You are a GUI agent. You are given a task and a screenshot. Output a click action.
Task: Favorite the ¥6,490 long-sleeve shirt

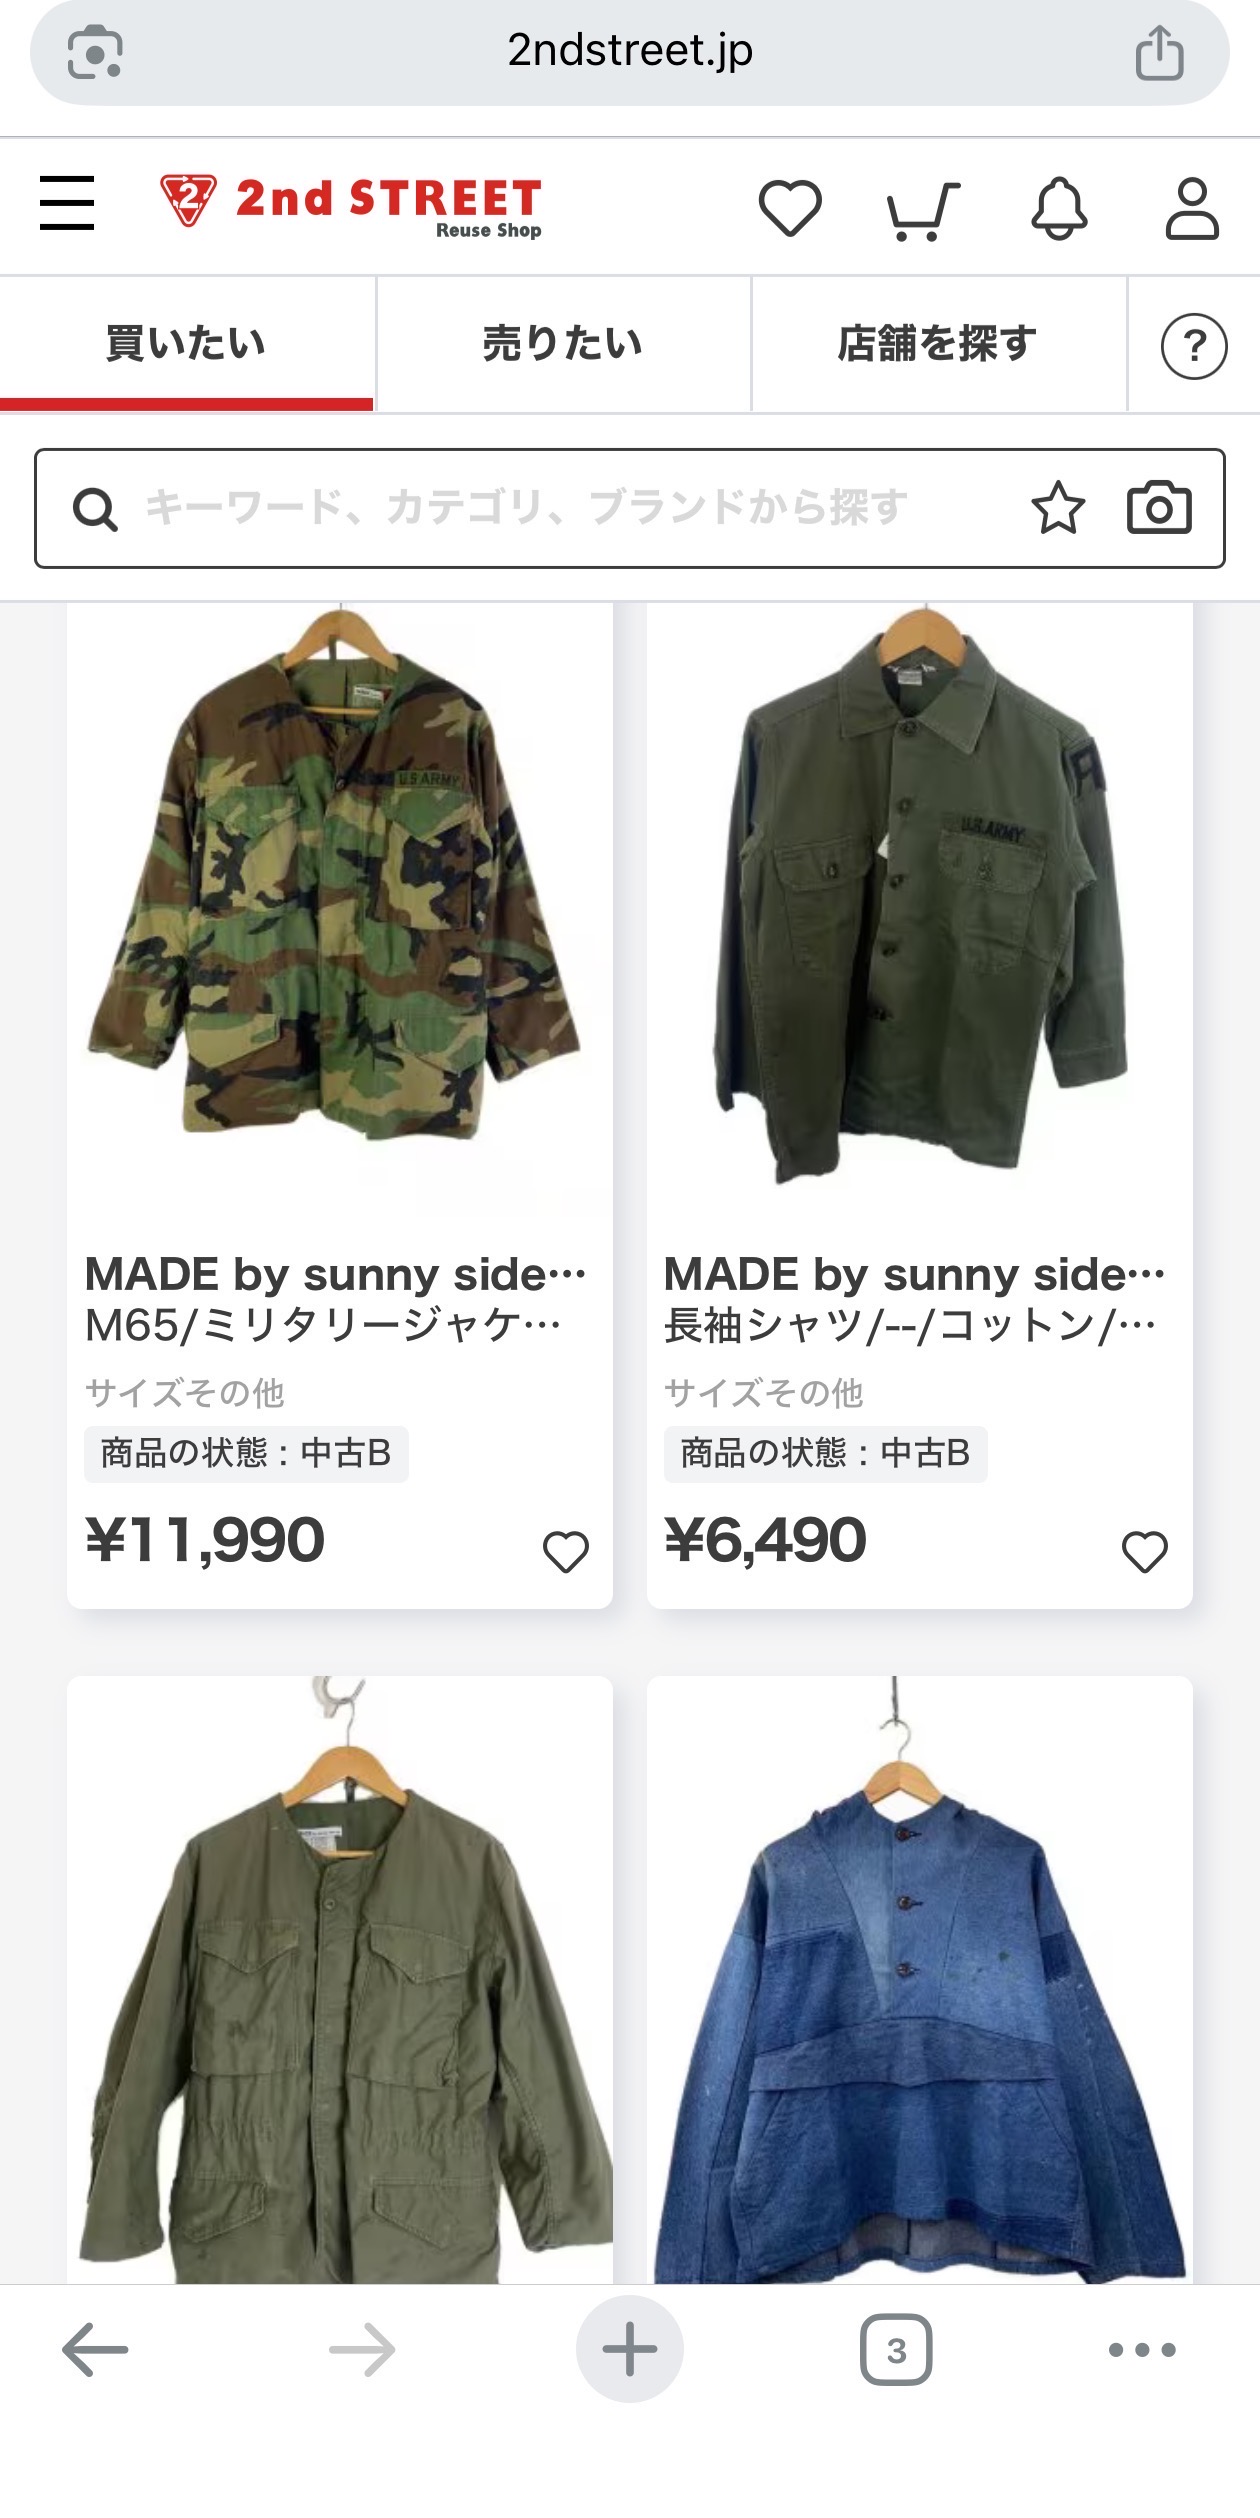(1144, 1551)
